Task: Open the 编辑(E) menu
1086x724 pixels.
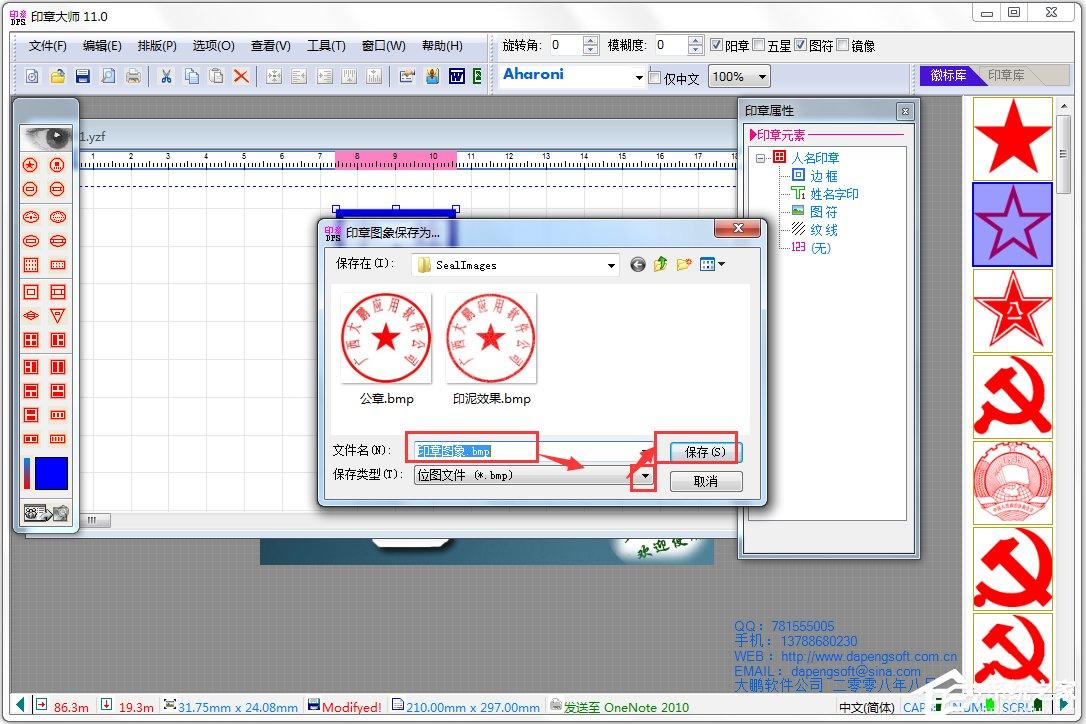Action: point(102,46)
